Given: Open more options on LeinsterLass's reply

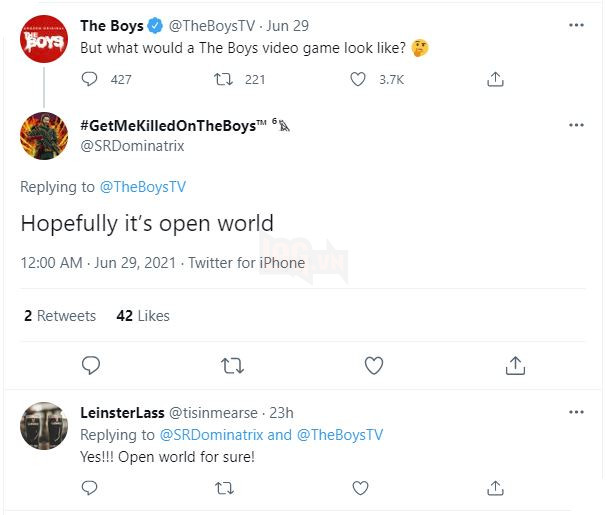Looking at the screenshot, I should coord(576,412).
